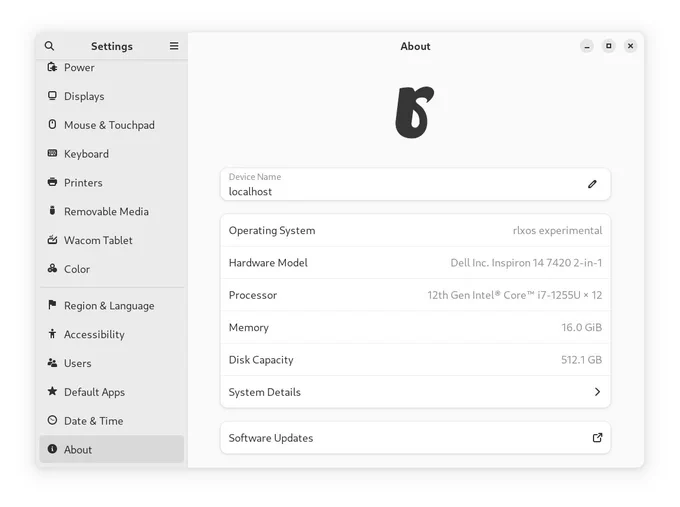Open Keyboard settings panel
This screenshot has width=680, height=507.
click(x=111, y=154)
